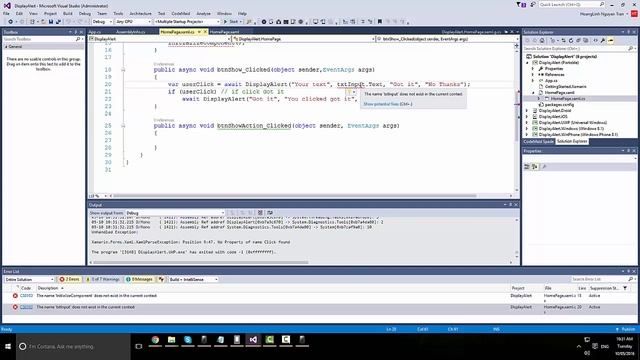
Task: Toggle the 0 Messages filter
Action: point(140,280)
